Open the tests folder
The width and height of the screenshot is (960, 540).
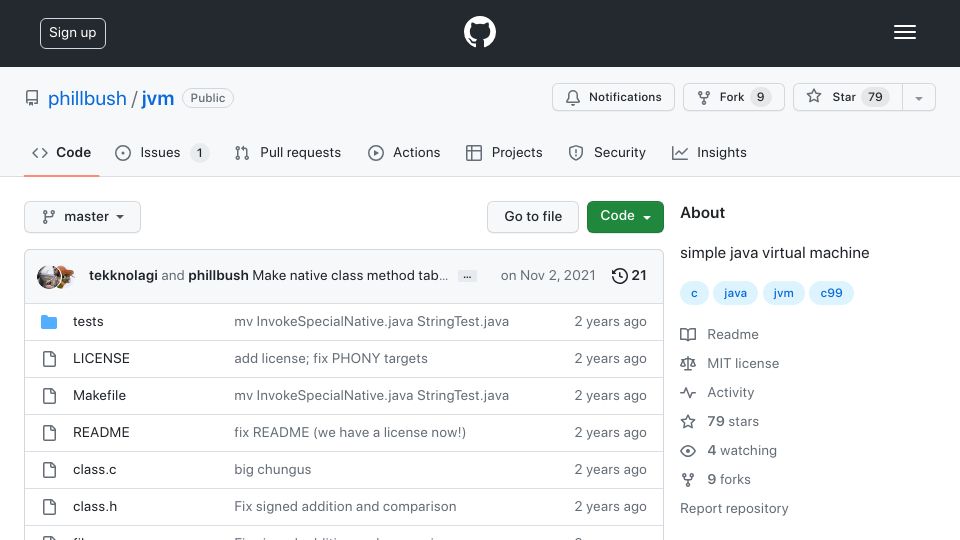tap(88, 321)
